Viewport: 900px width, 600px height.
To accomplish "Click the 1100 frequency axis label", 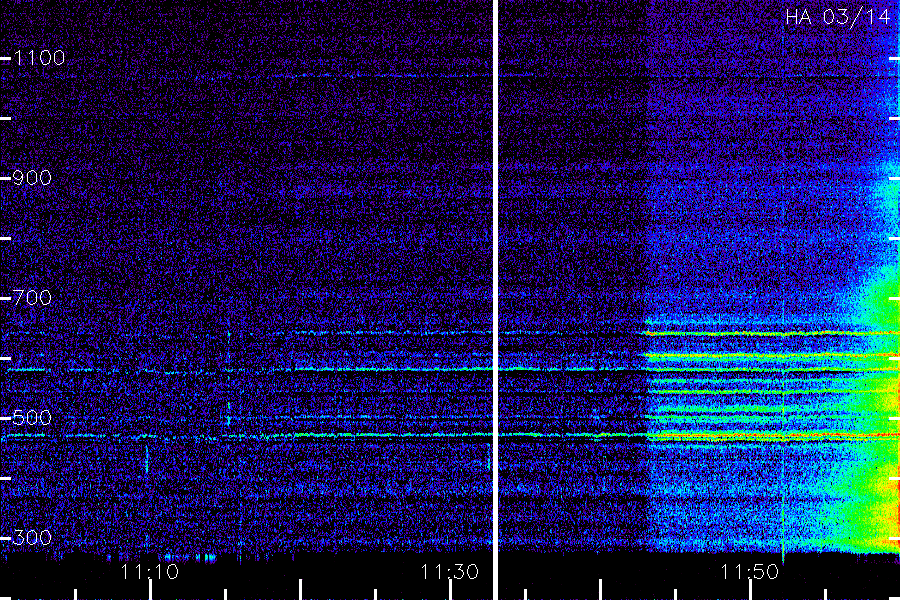I will 39,58.
